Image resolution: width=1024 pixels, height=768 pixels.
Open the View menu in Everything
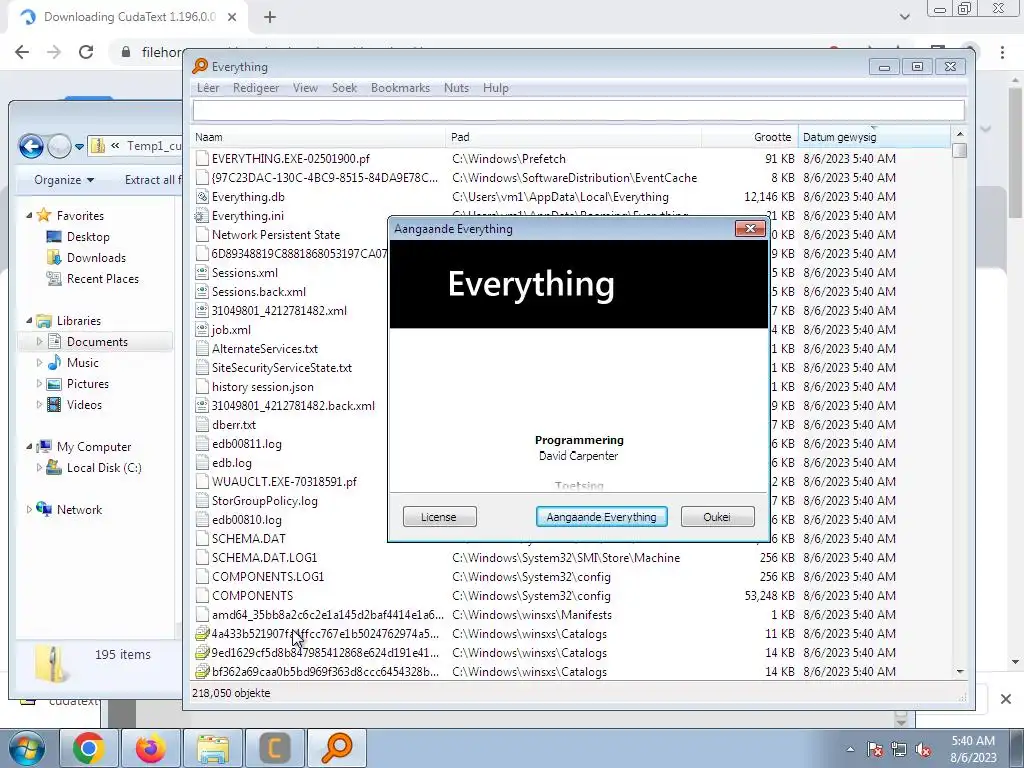click(305, 88)
